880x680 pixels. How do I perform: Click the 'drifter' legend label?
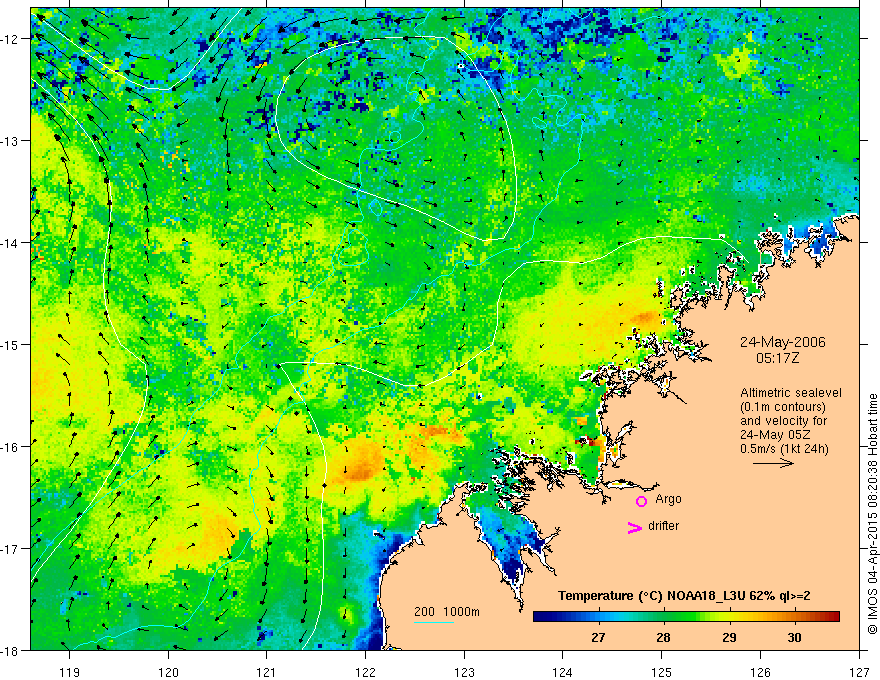663,526
